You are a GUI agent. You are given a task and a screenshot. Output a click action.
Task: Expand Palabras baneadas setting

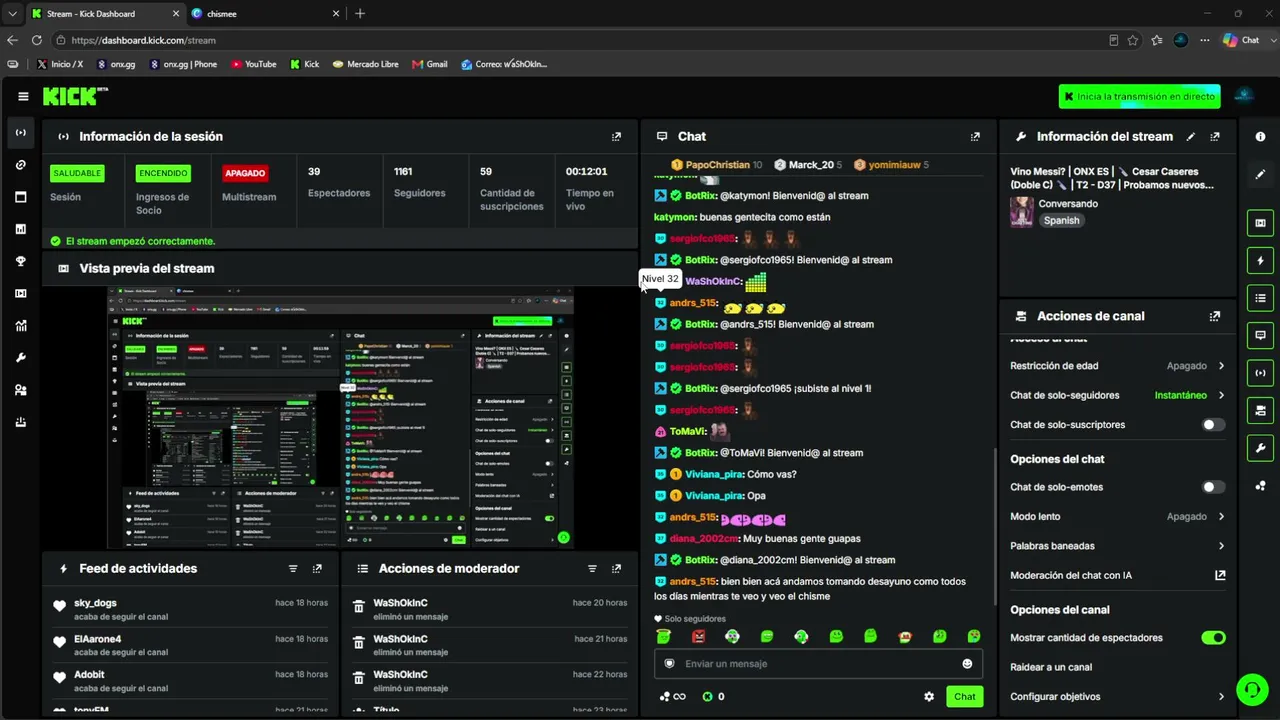coord(1117,546)
